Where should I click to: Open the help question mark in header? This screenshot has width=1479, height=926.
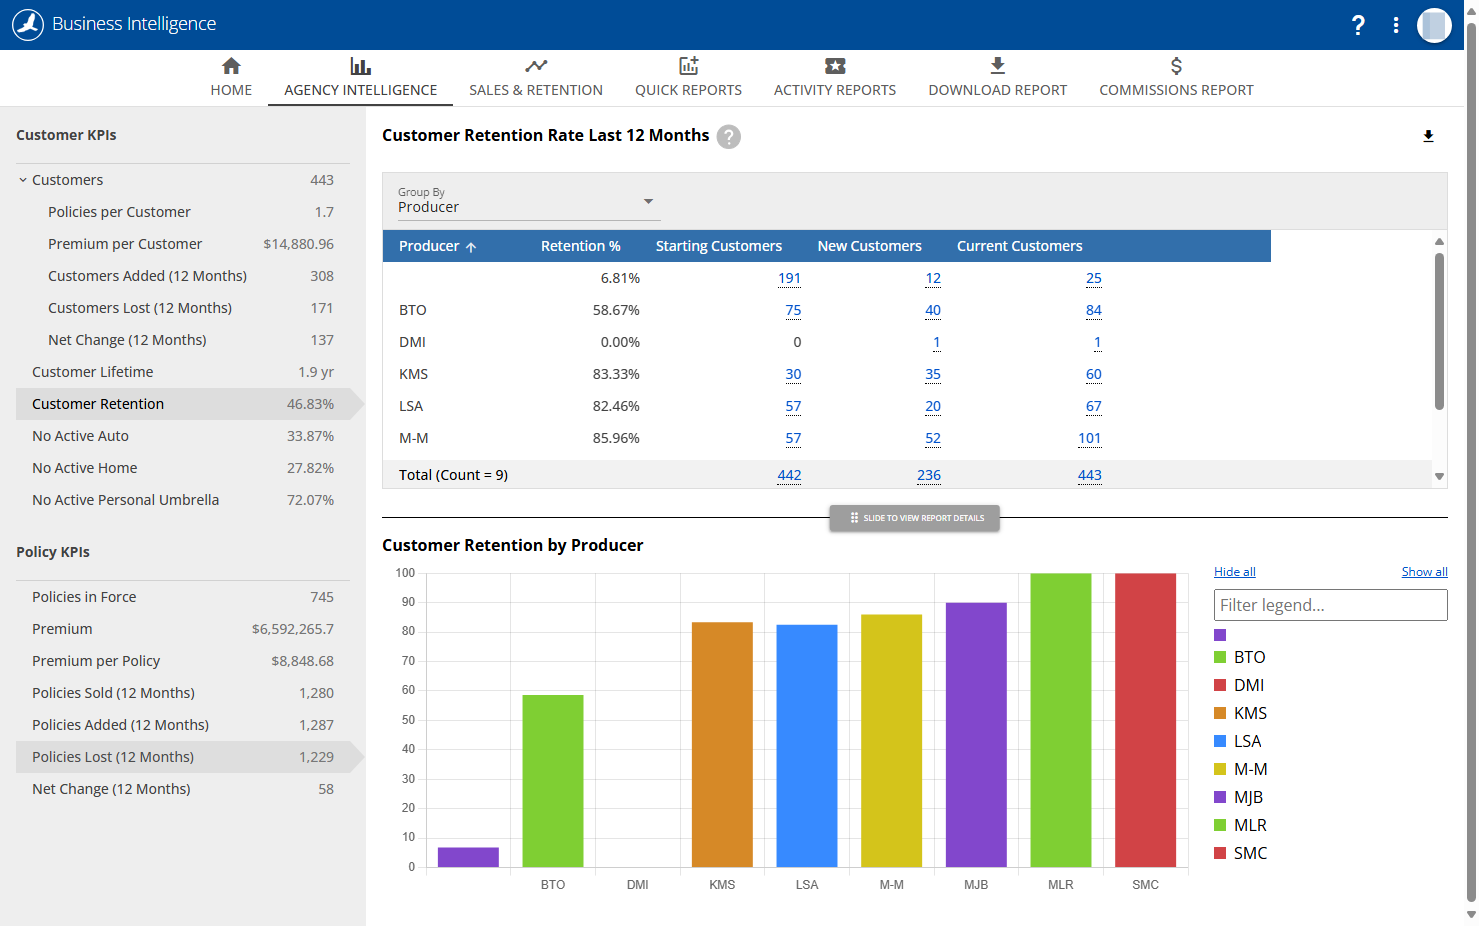(1358, 25)
